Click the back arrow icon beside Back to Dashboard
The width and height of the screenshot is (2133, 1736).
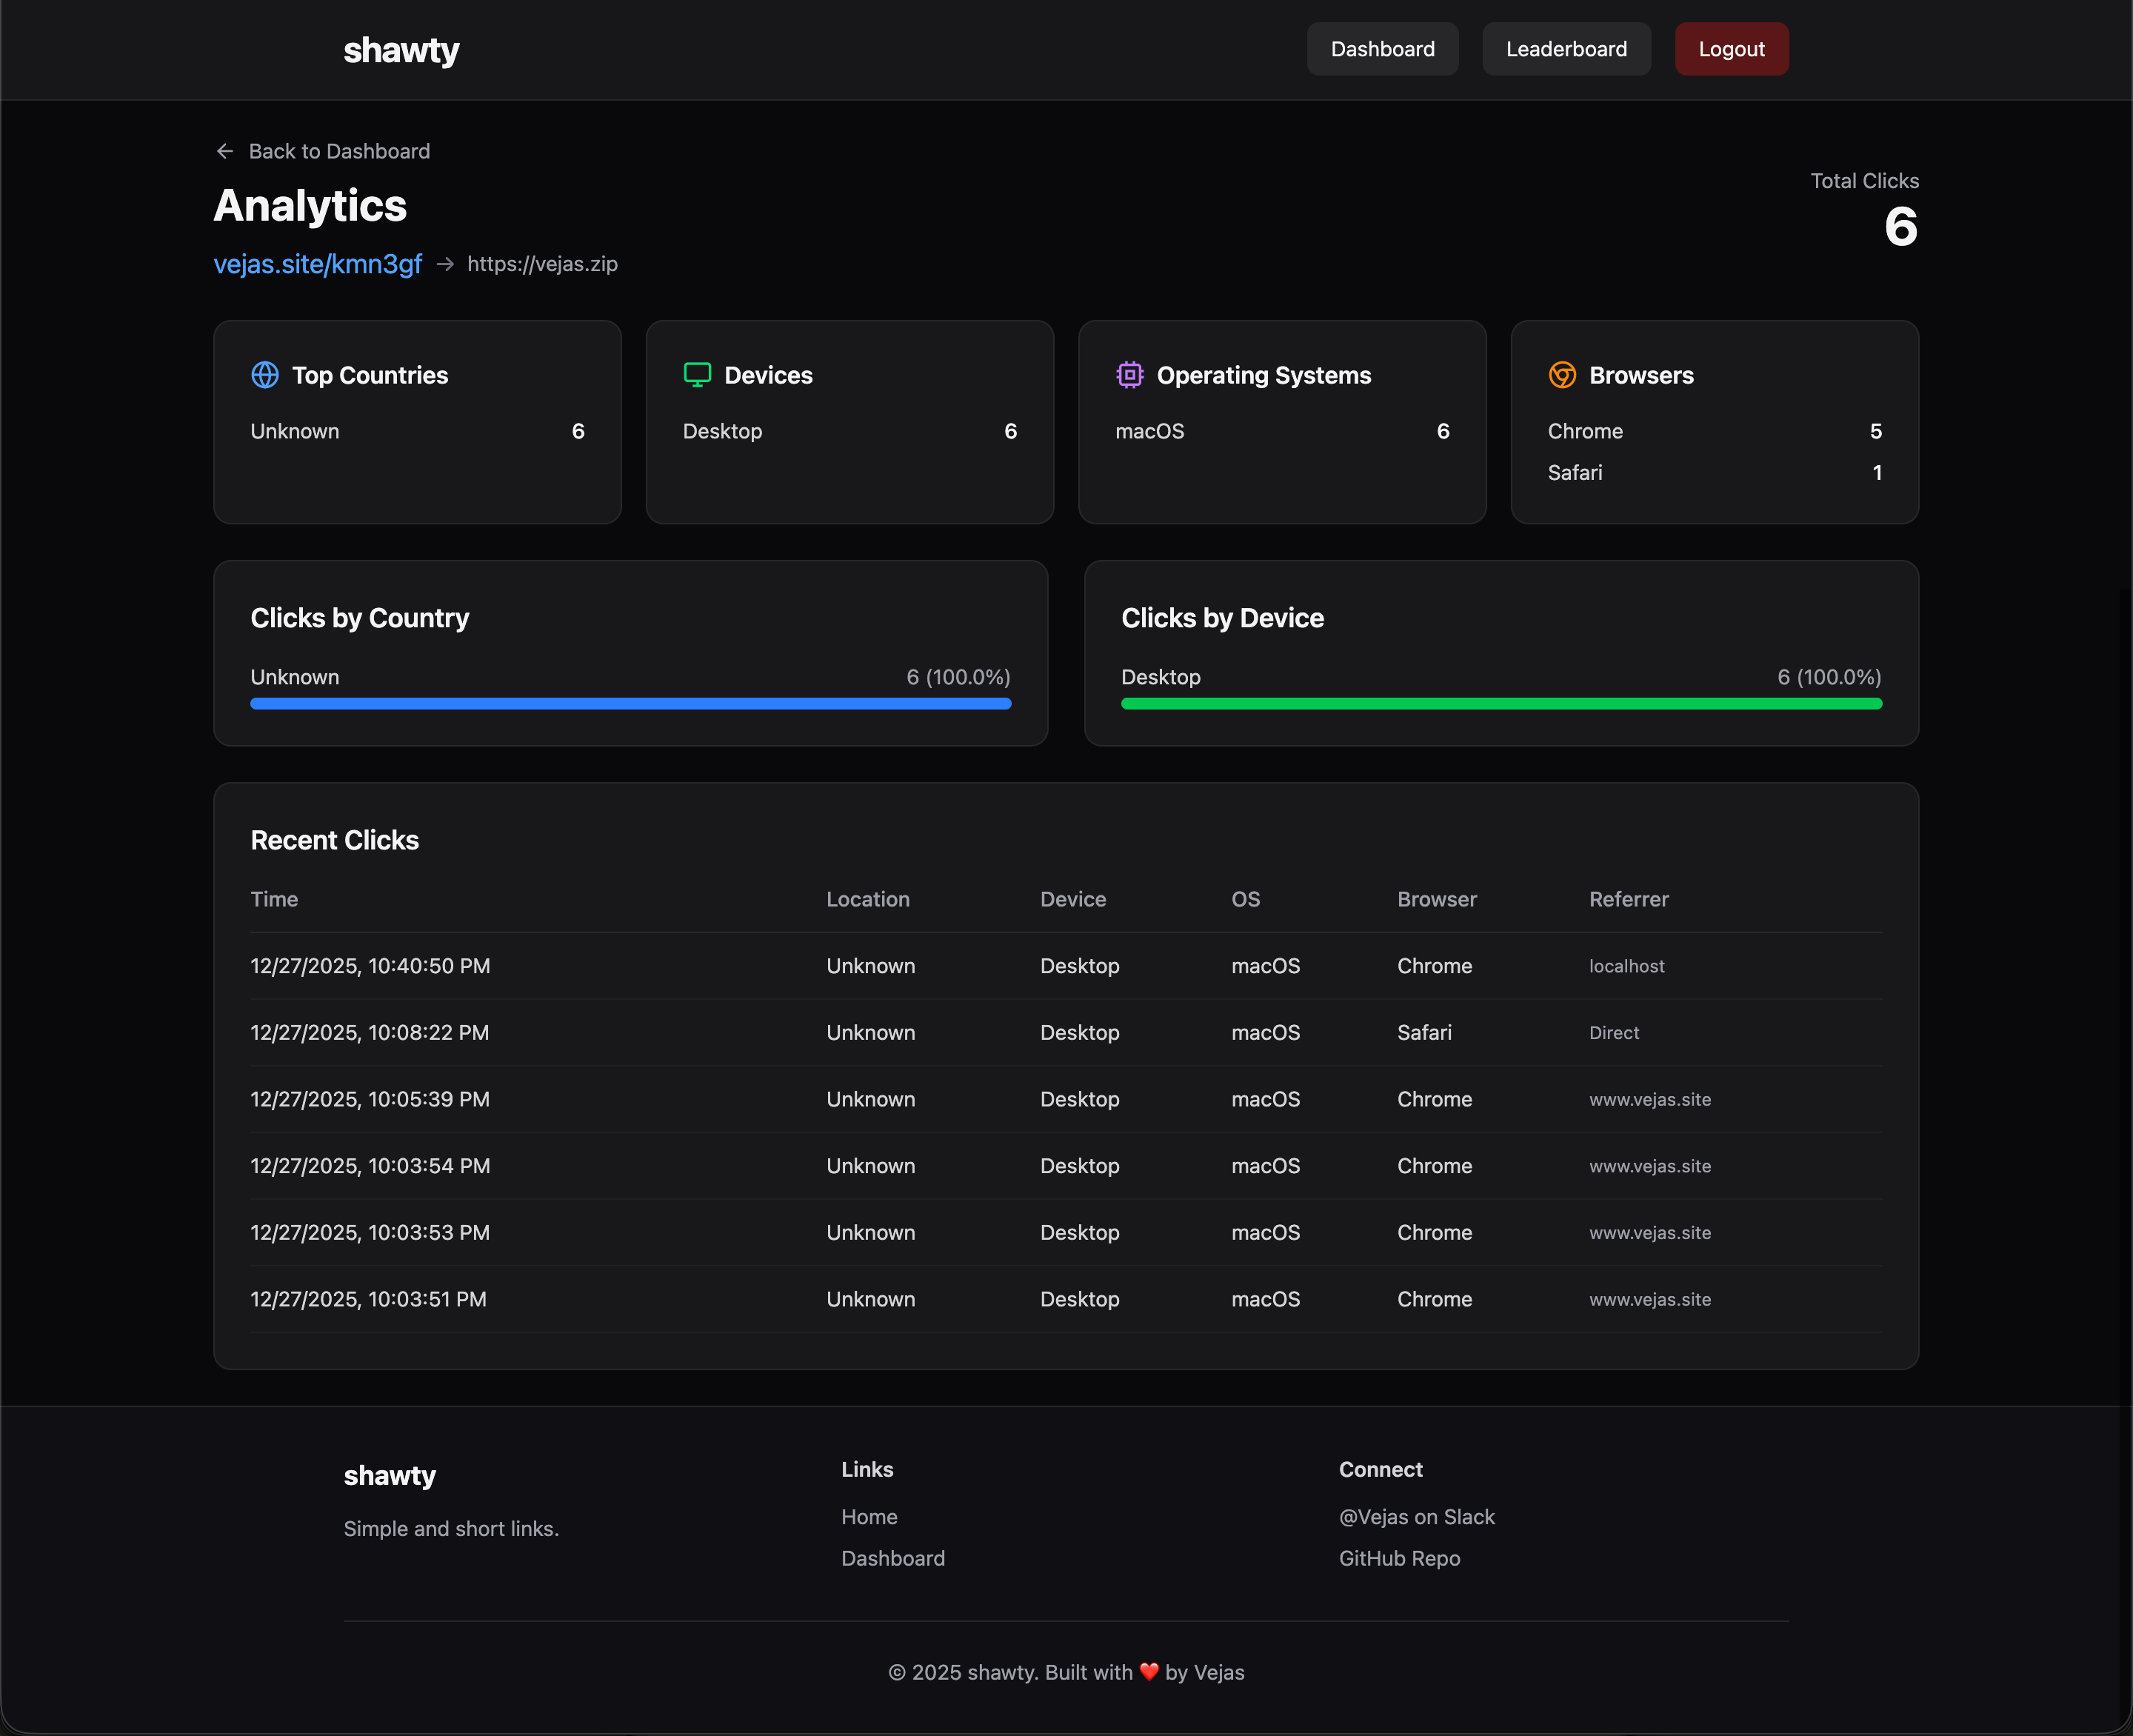coord(225,151)
